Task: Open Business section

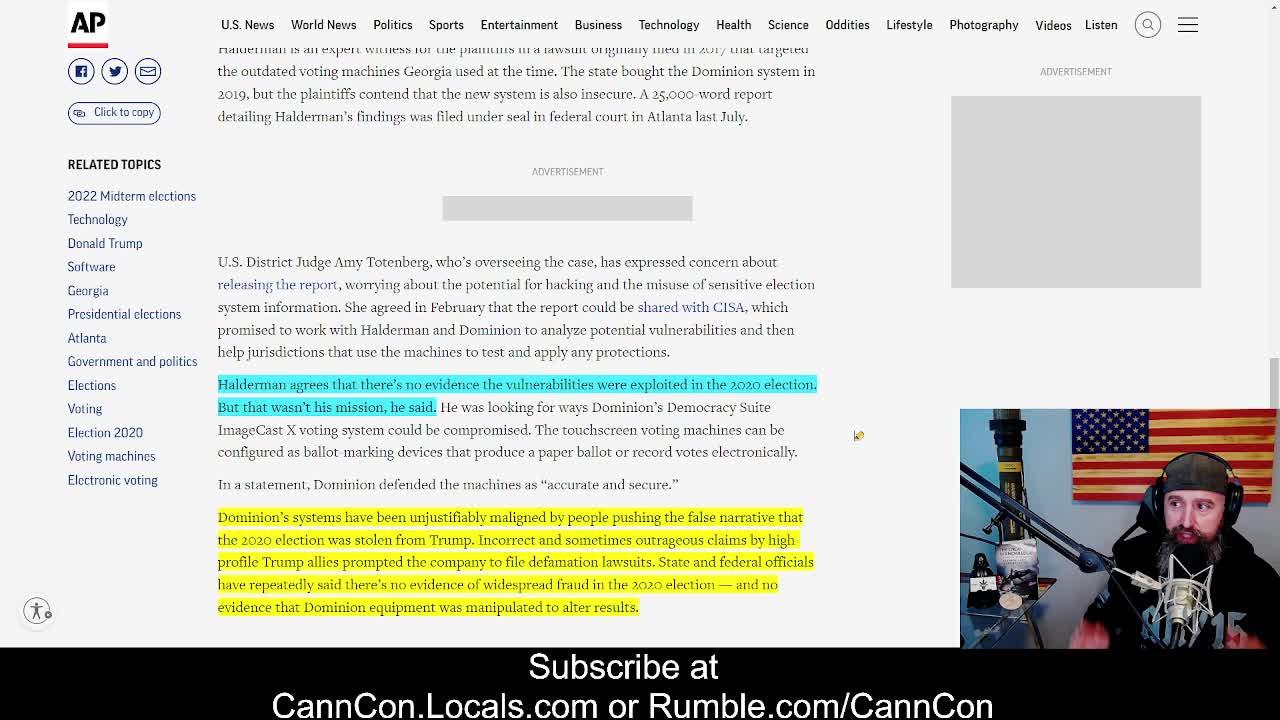Action: (x=598, y=25)
